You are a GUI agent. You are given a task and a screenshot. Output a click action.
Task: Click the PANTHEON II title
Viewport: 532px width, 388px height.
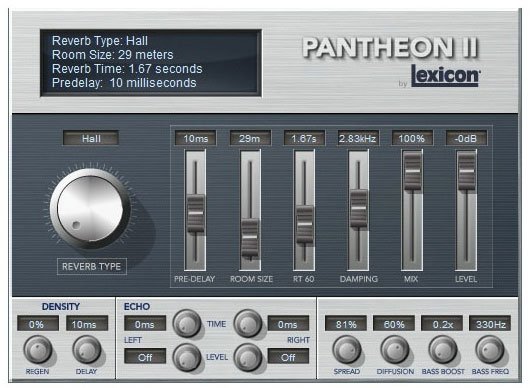390,47
